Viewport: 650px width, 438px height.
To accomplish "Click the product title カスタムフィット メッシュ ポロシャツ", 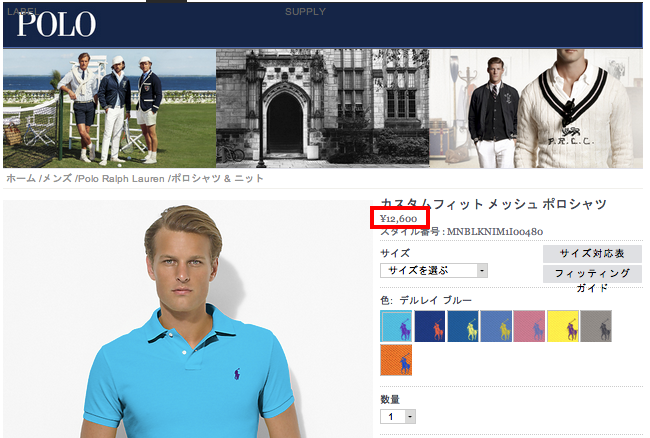I will point(493,203).
